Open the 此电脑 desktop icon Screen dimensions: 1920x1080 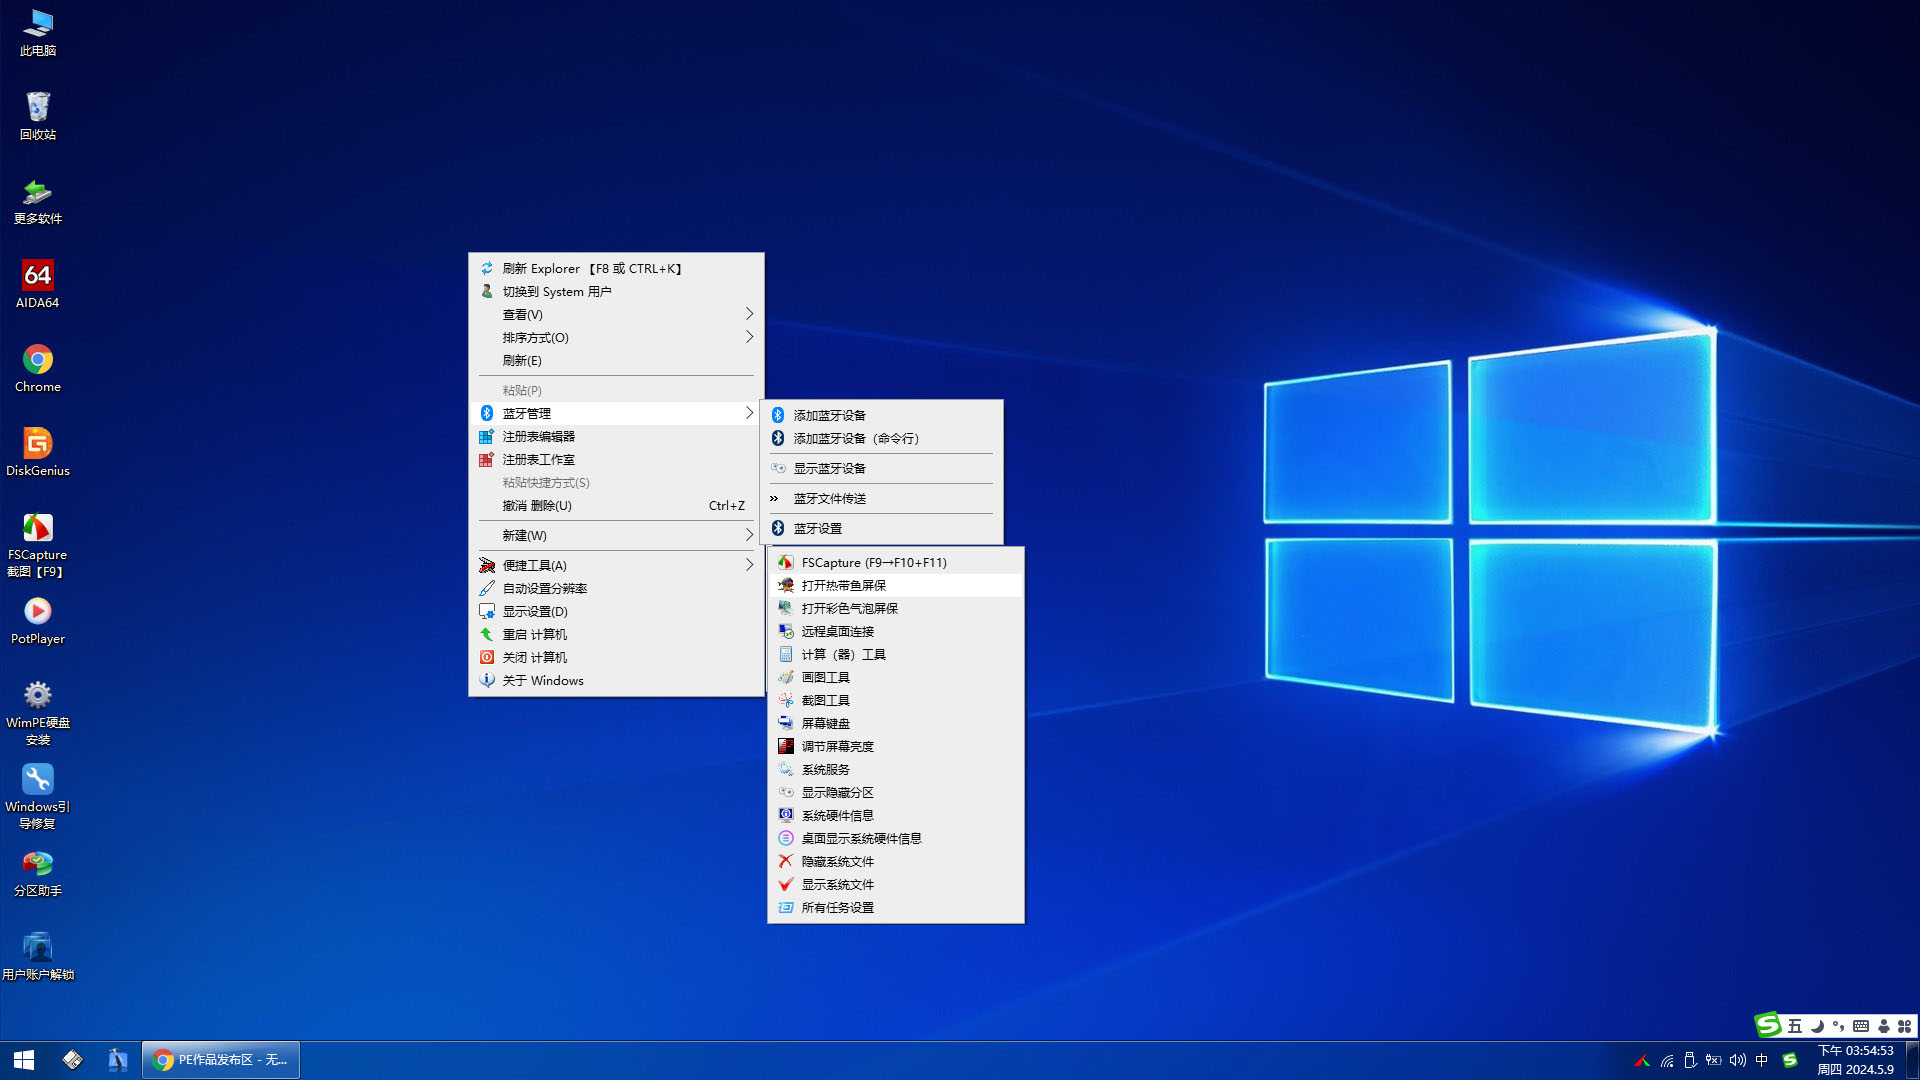pos(38,32)
